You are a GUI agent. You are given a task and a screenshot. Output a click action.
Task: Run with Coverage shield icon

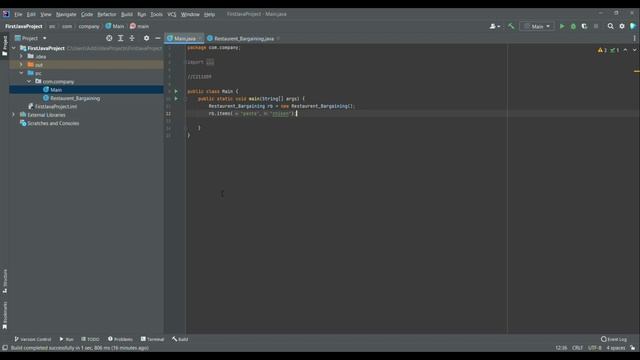[x=584, y=26]
